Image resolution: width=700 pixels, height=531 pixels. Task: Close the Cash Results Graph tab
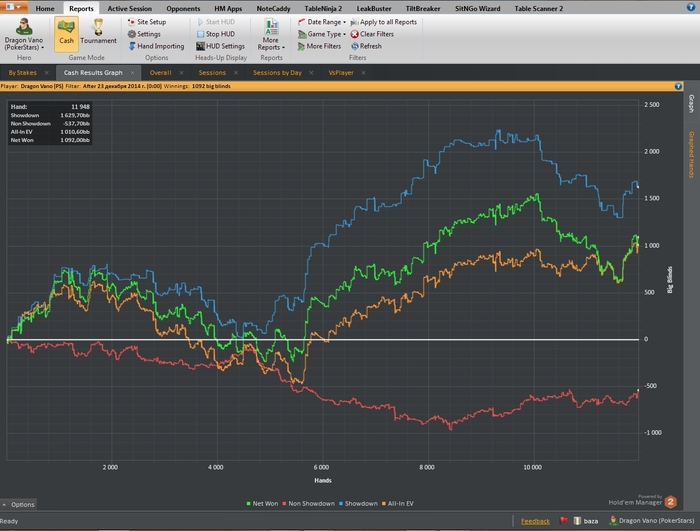pyautogui.click(x=132, y=73)
